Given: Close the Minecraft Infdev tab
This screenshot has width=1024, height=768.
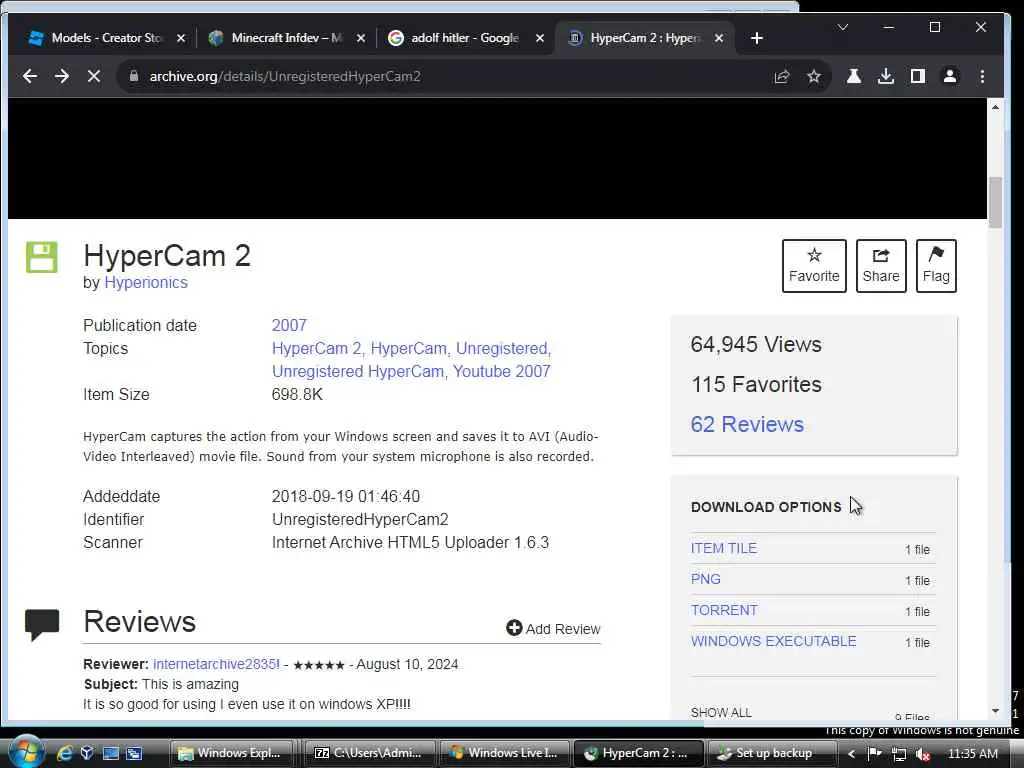Looking at the screenshot, I should 360,39.
